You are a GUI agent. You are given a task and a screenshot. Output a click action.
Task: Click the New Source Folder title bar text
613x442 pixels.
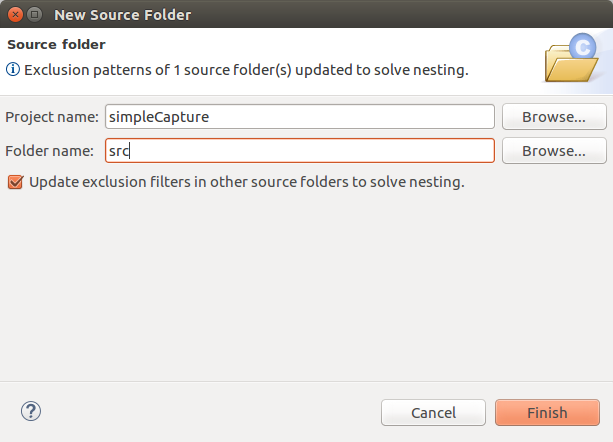click(122, 15)
